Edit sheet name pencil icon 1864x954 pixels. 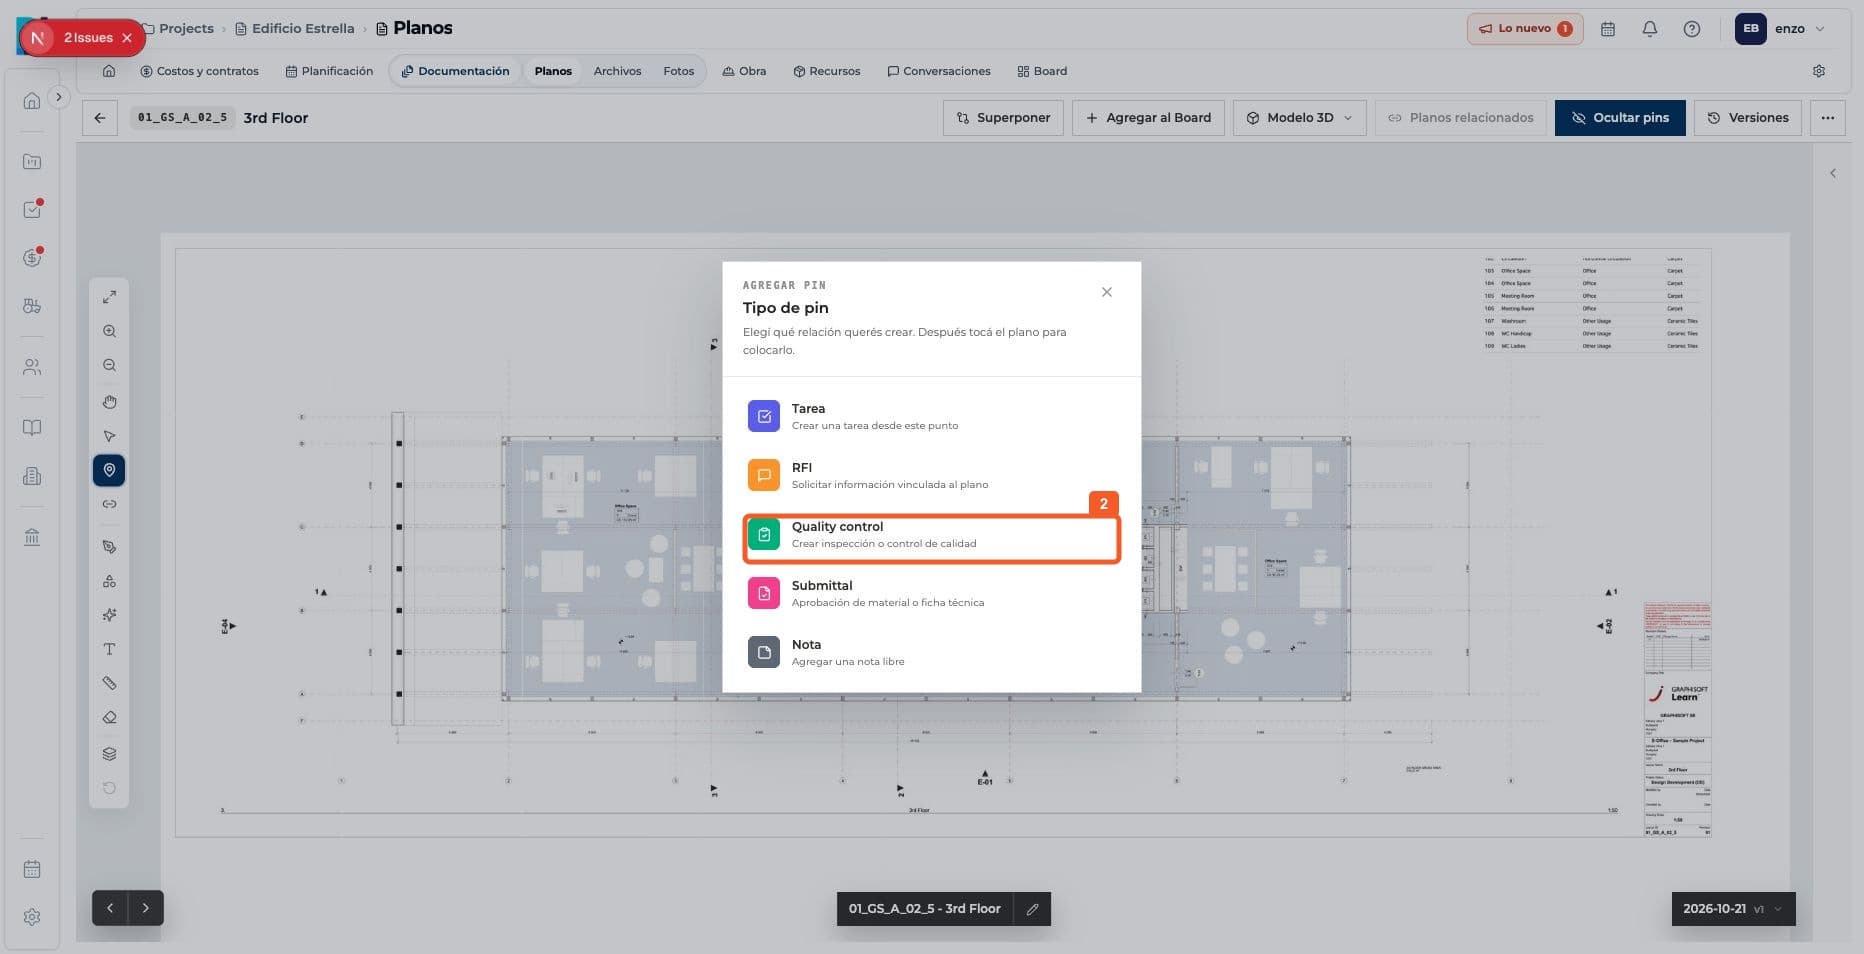click(x=1032, y=909)
